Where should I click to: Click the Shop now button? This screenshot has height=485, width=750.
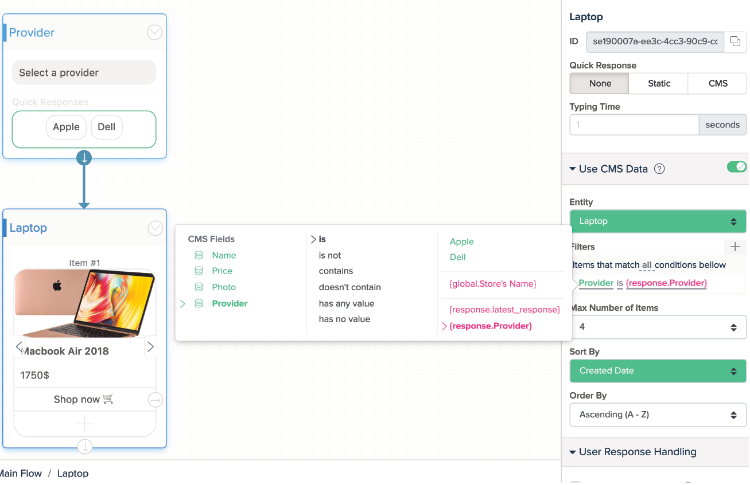pos(83,400)
